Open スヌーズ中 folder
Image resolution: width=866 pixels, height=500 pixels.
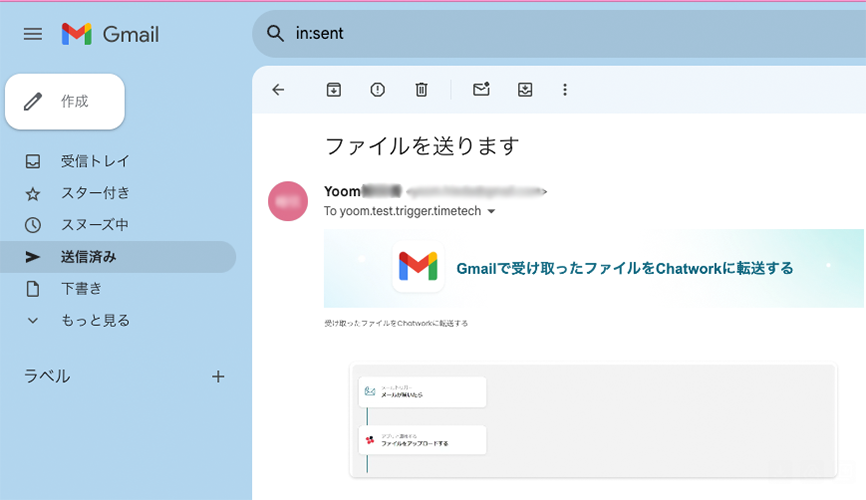coord(118,225)
